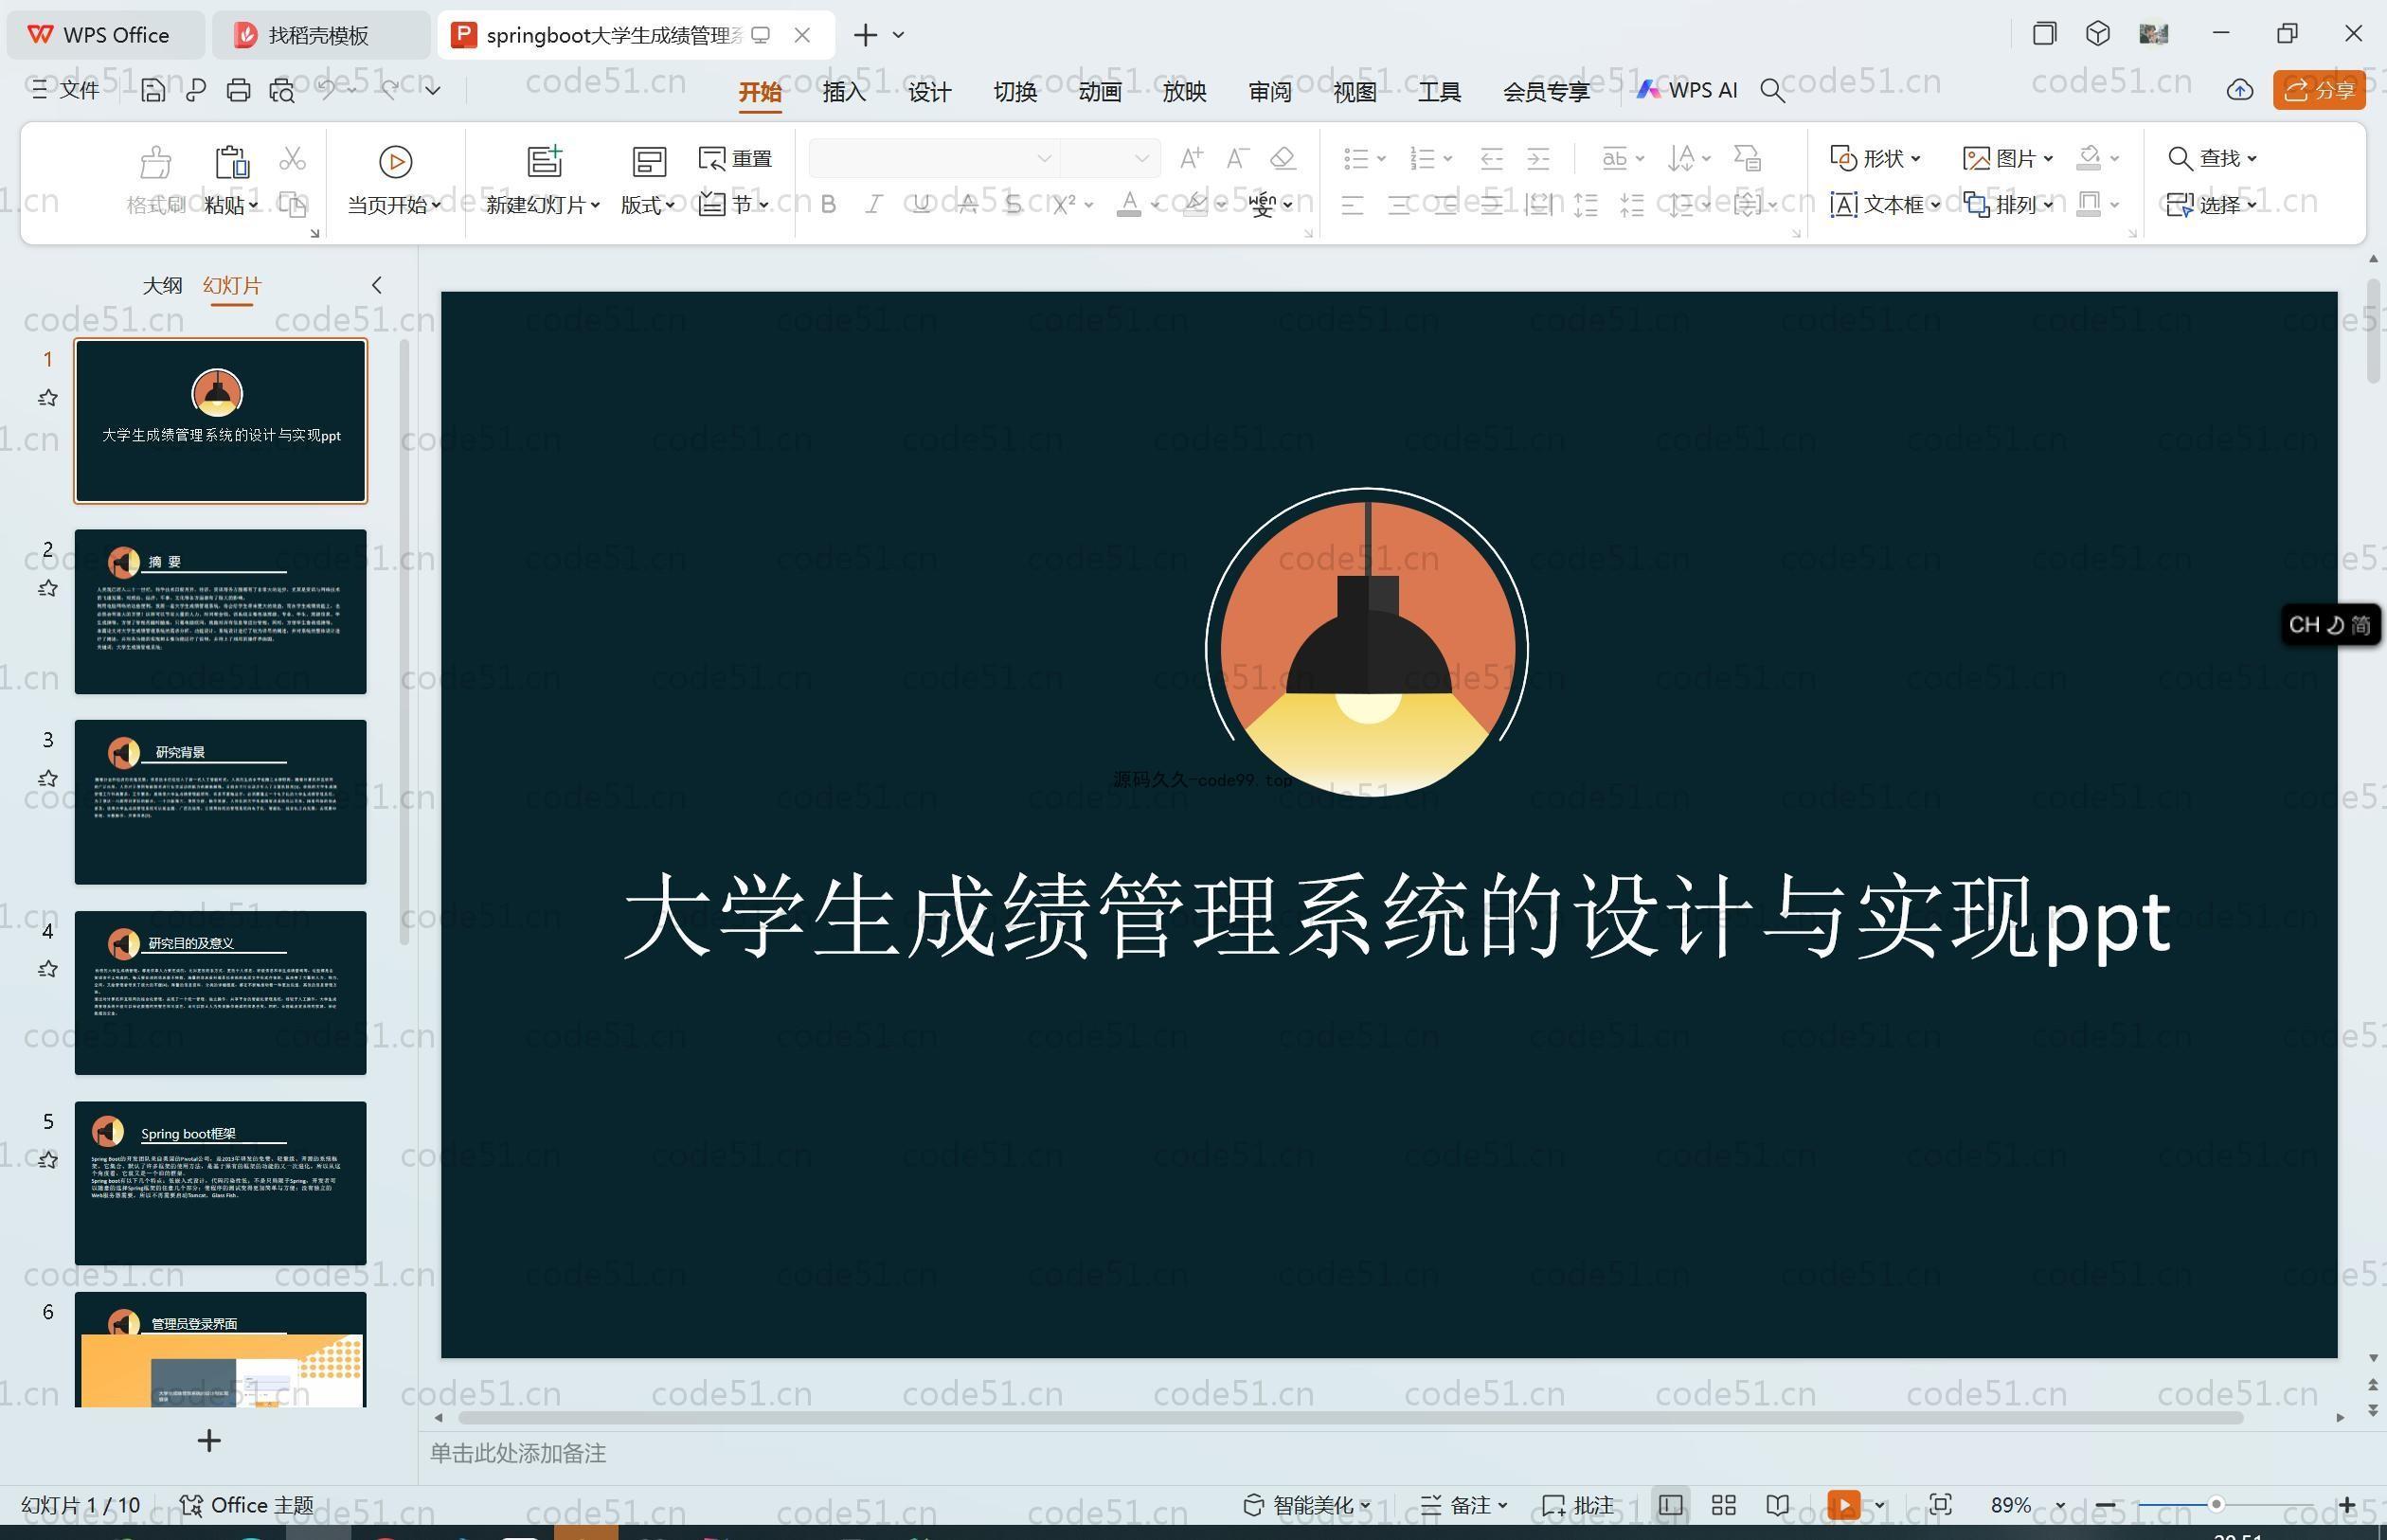Switch to Slide Sorter view icon
The height and width of the screenshot is (1540, 2387).
click(1724, 1505)
